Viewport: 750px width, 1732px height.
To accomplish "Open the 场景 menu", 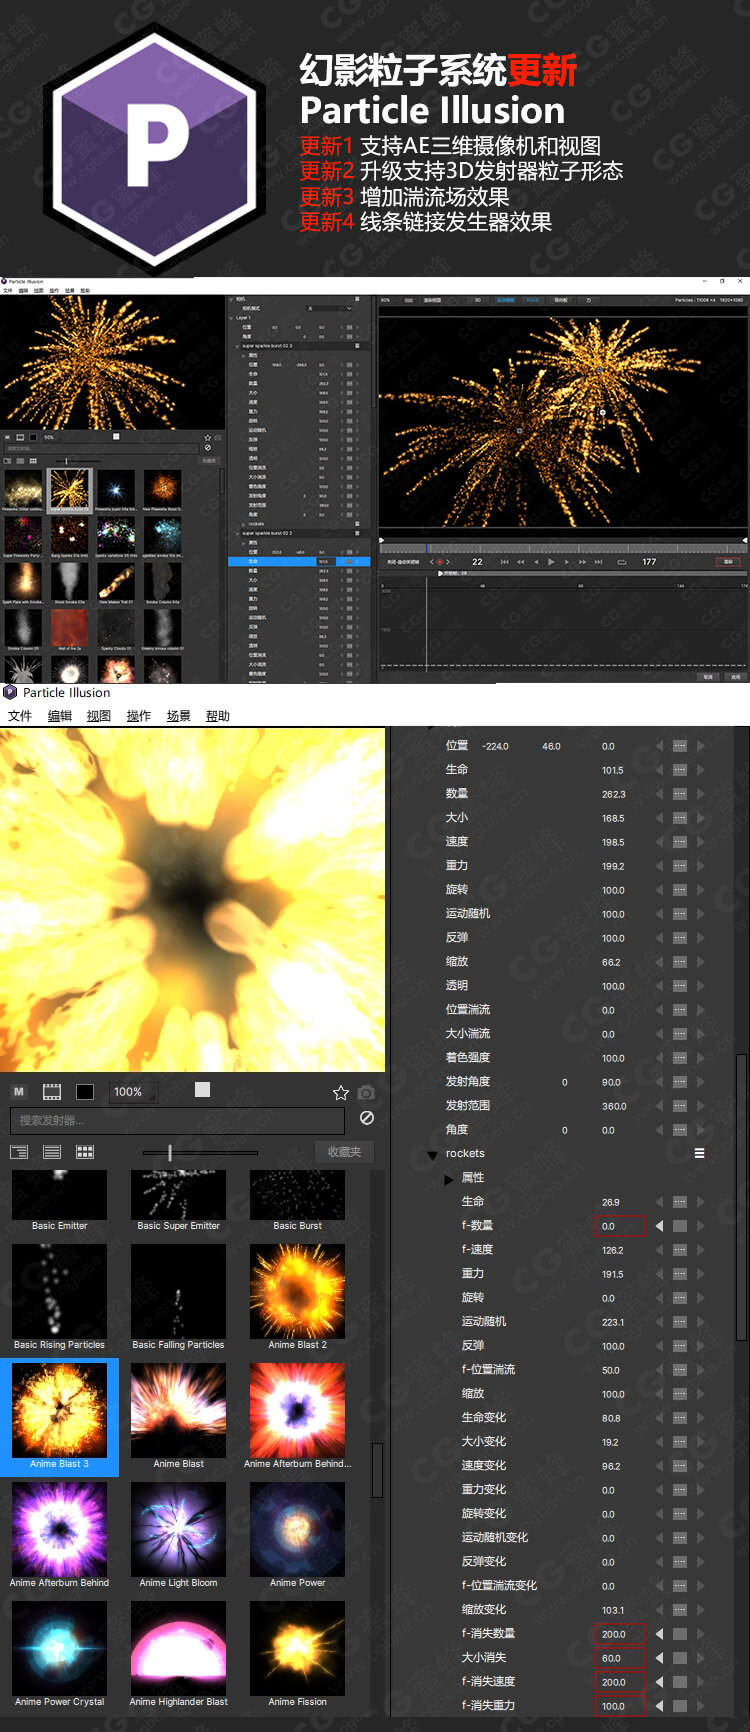I will coord(178,716).
